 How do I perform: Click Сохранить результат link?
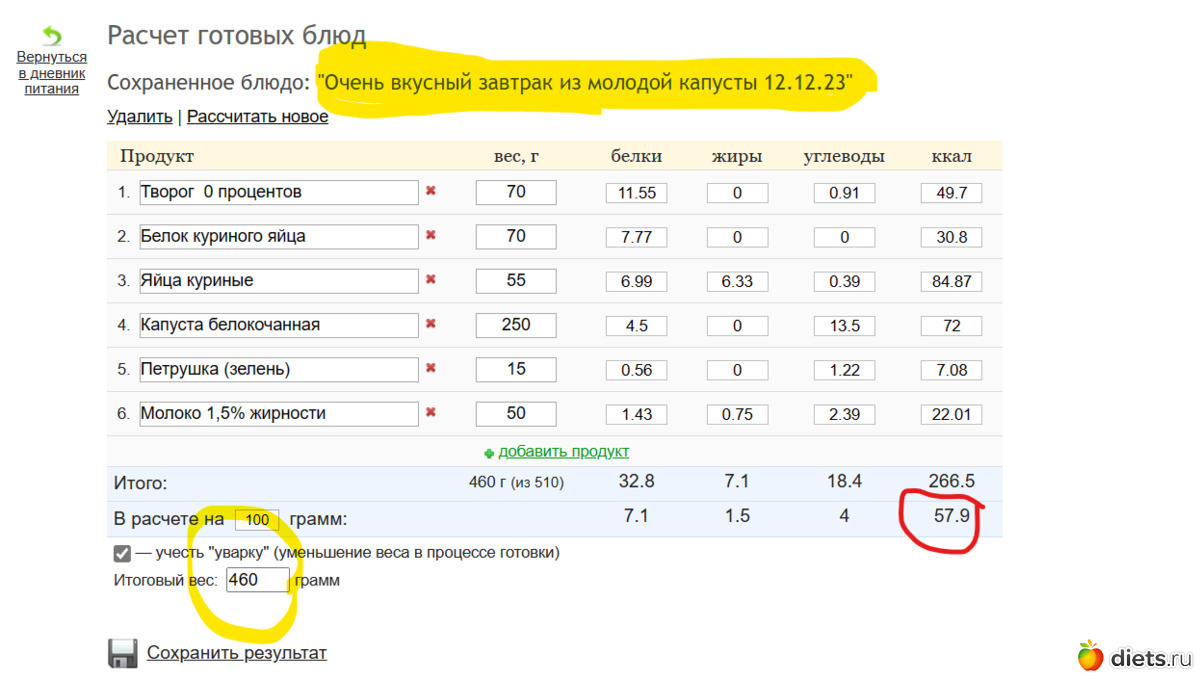(x=236, y=653)
